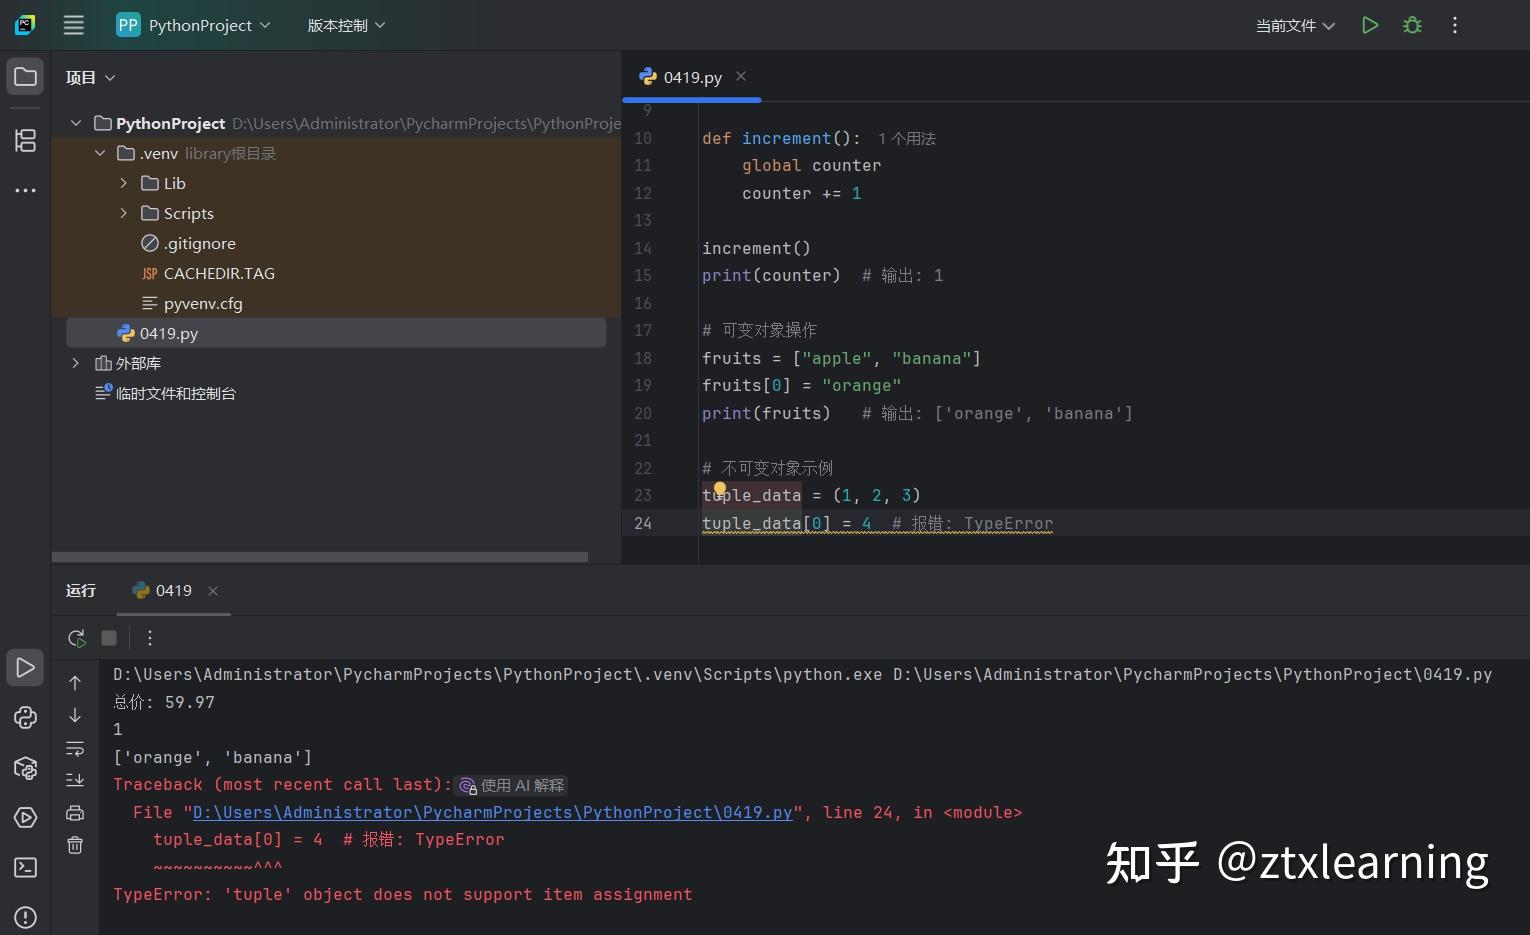
Task: Open the Structure tool window in the sidebar
Action: point(25,140)
